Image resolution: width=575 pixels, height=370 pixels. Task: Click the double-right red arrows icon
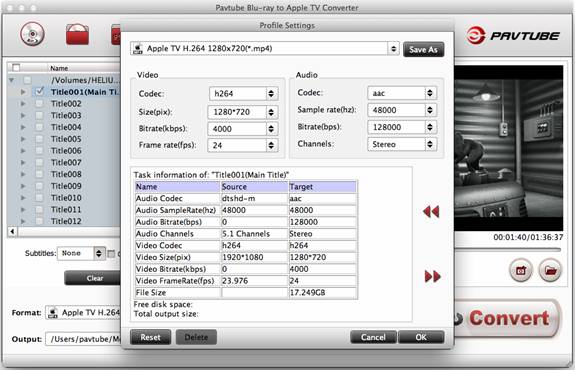point(432,276)
